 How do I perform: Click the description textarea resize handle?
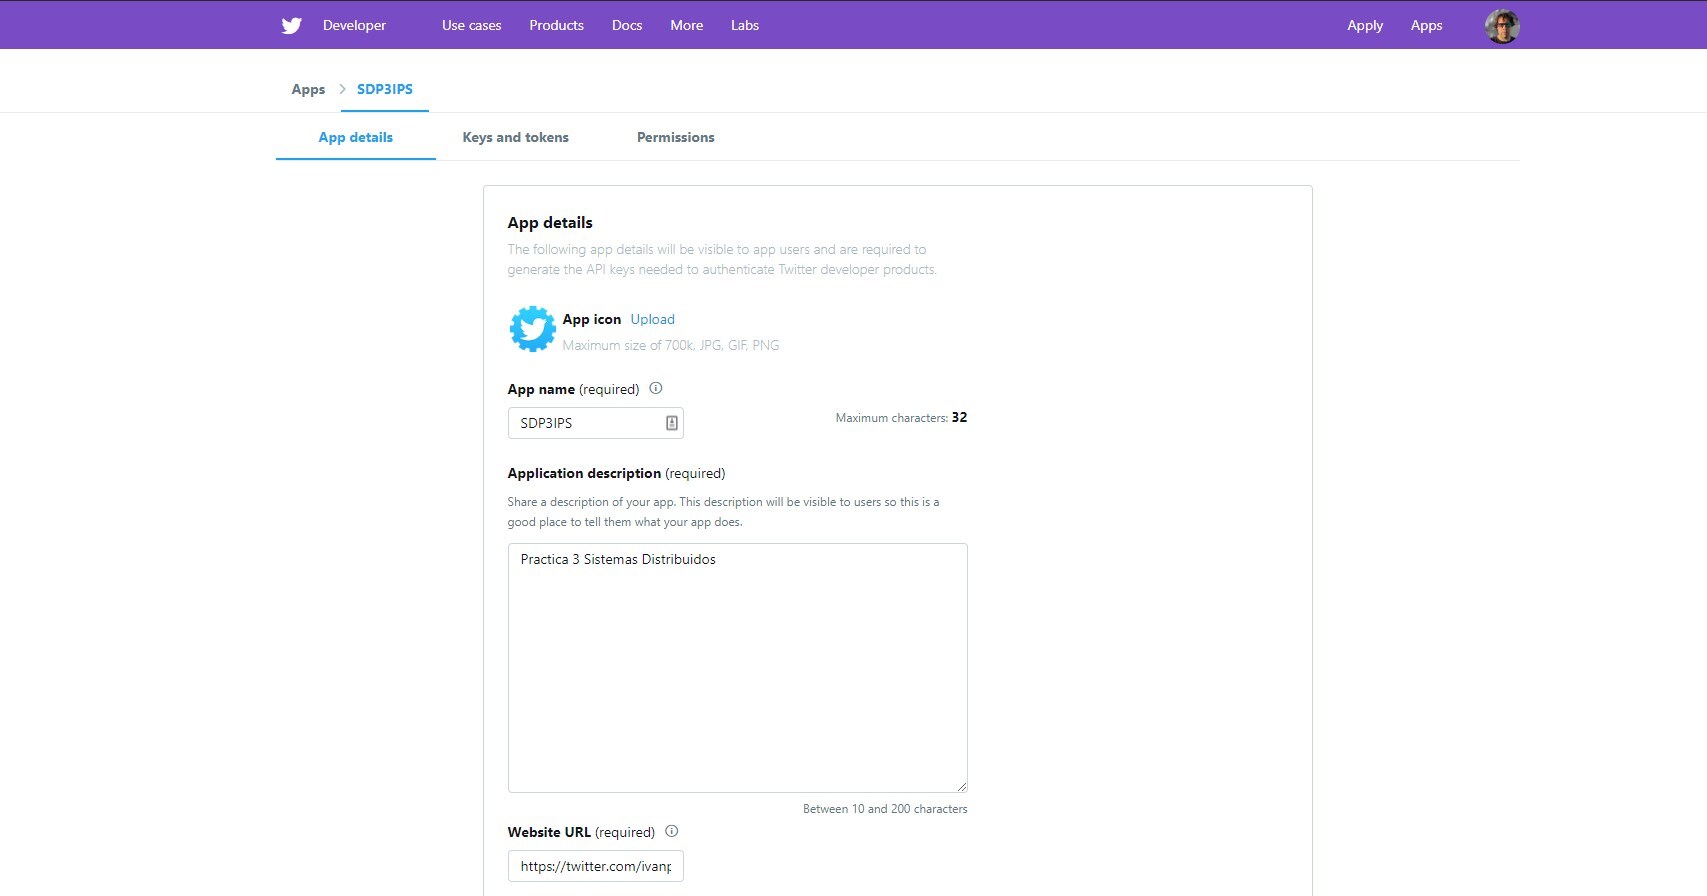pos(961,786)
